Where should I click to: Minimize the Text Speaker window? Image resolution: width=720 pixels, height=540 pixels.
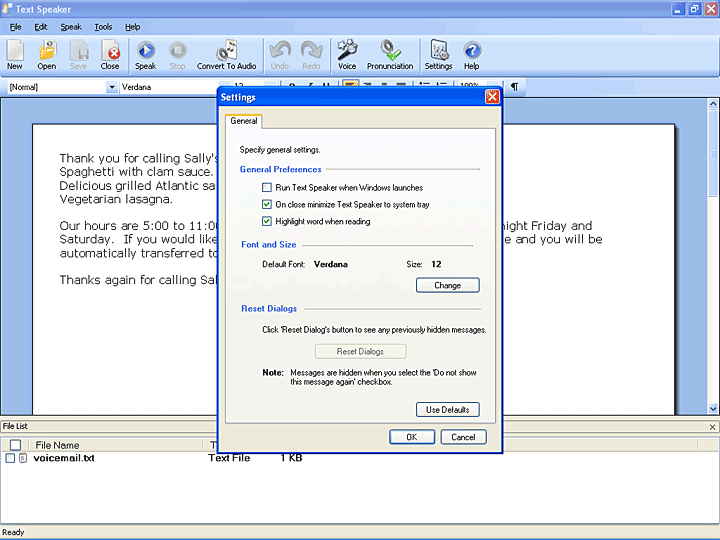[x=678, y=9]
